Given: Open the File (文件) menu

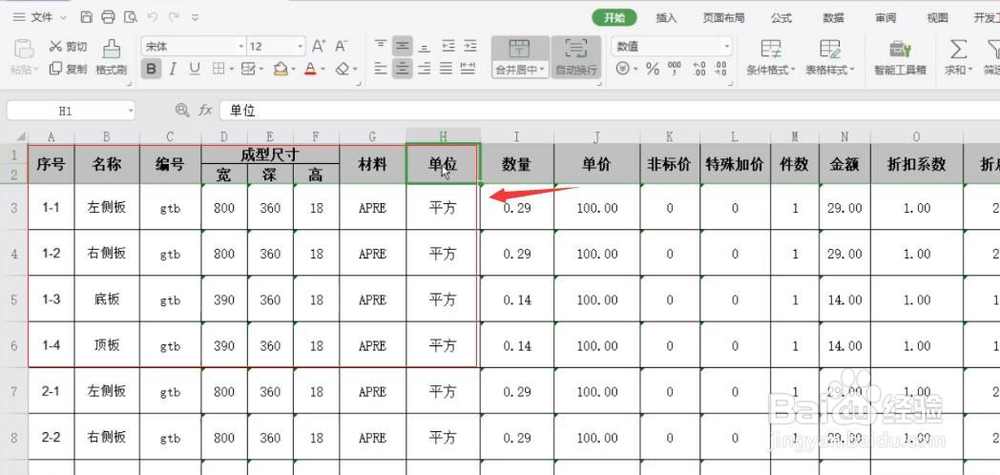Looking at the screenshot, I should pos(40,17).
